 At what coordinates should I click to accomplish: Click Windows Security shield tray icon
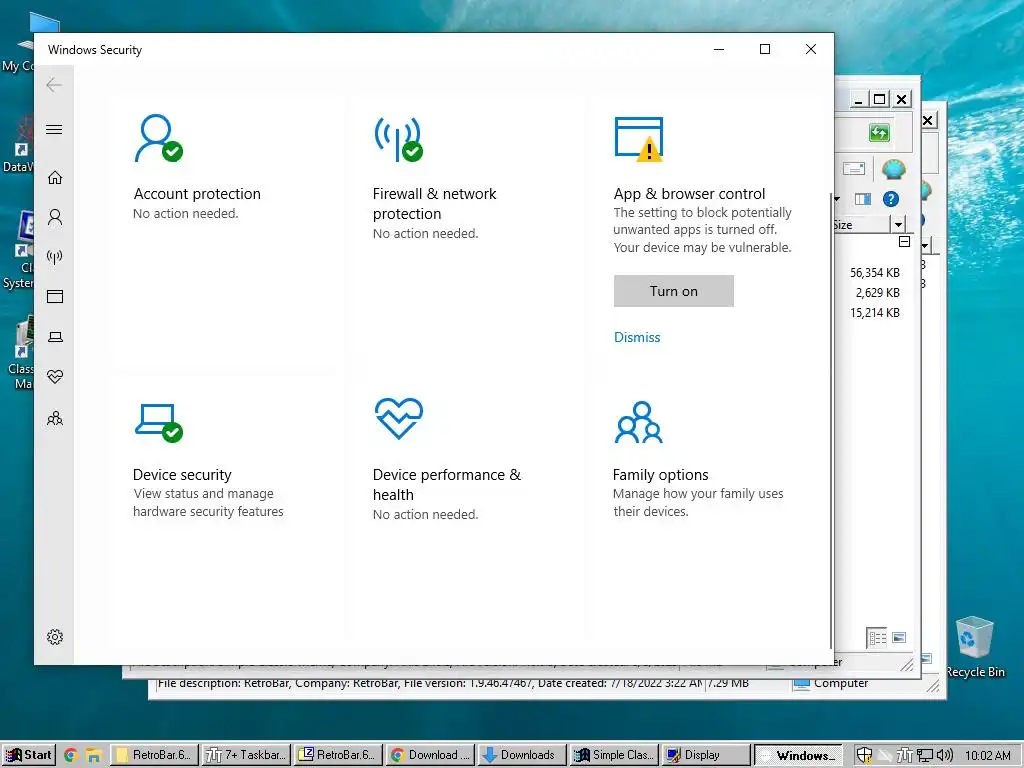[x=864, y=756]
